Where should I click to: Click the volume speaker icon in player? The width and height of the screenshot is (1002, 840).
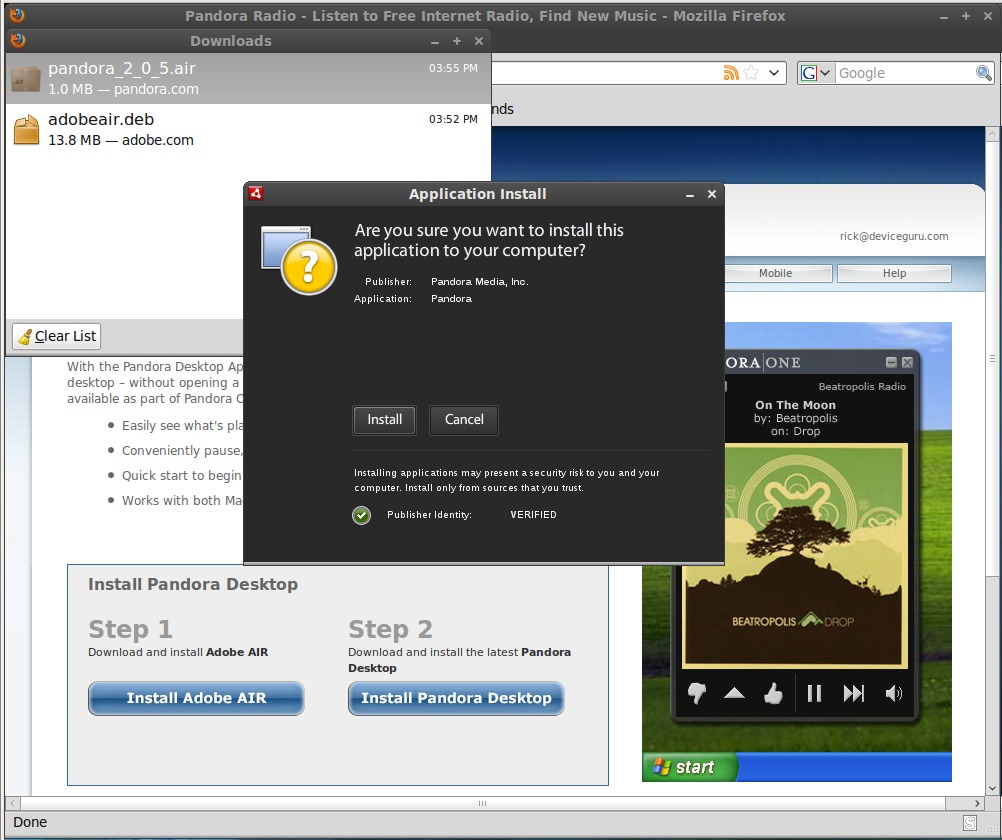[894, 694]
